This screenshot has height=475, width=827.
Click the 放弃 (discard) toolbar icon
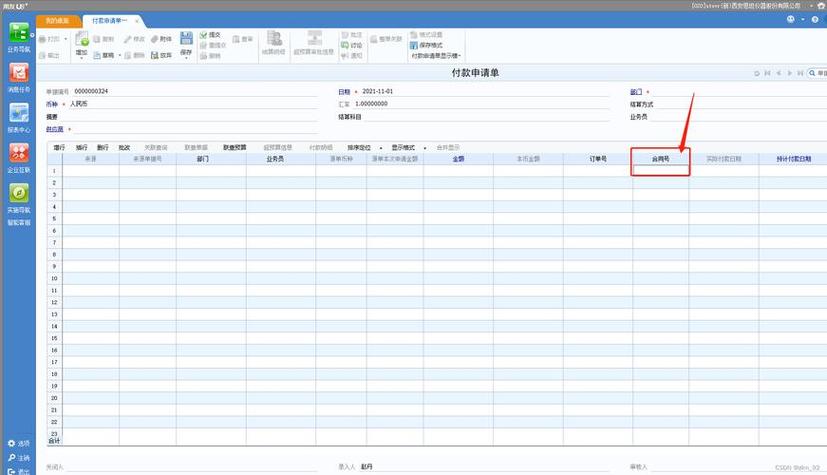pos(161,55)
